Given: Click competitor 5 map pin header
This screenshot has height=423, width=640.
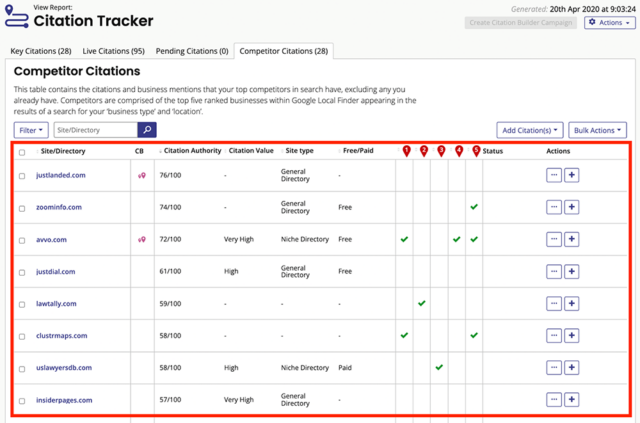Looking at the screenshot, I should [x=476, y=151].
